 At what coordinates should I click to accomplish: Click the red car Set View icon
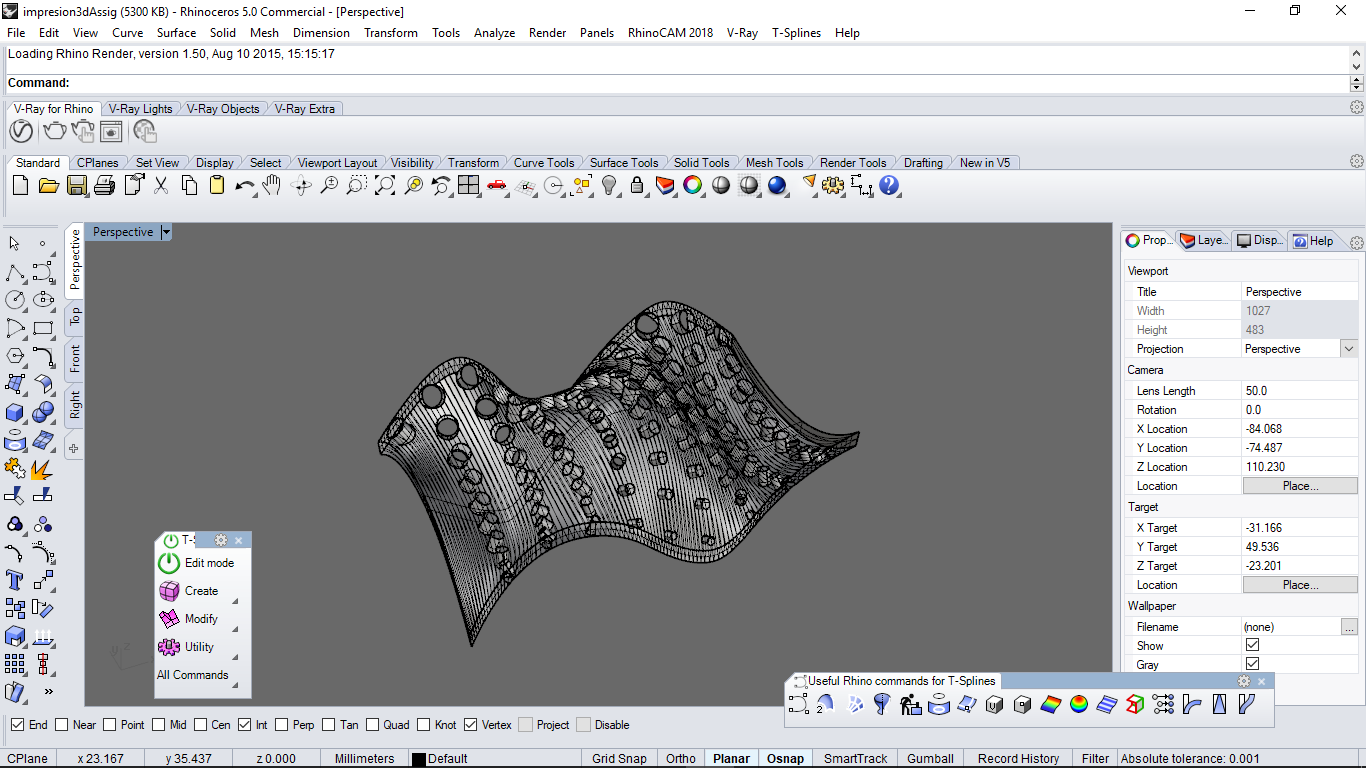click(496, 185)
